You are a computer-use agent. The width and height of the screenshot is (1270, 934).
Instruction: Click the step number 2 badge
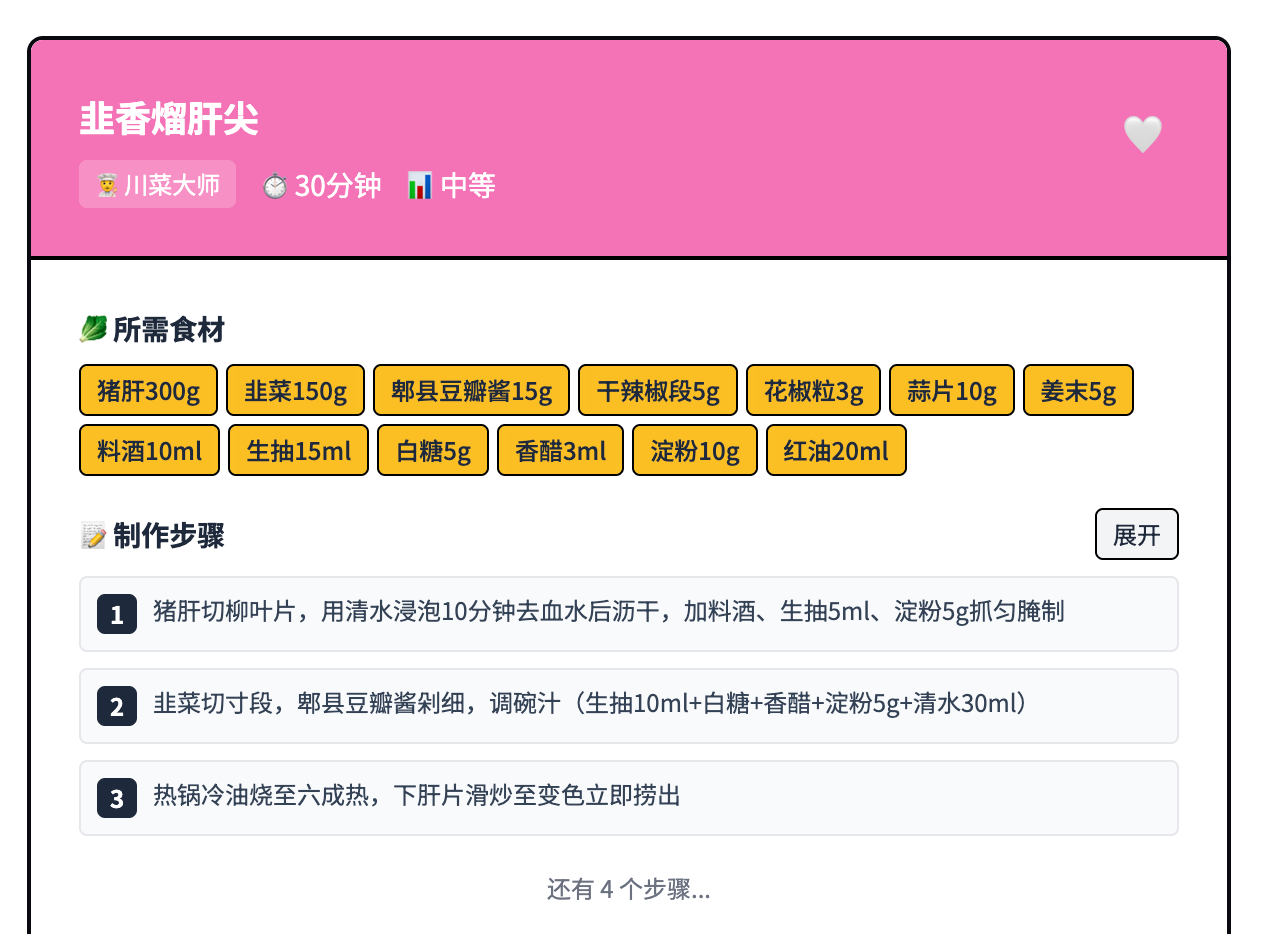pyautogui.click(x=117, y=706)
